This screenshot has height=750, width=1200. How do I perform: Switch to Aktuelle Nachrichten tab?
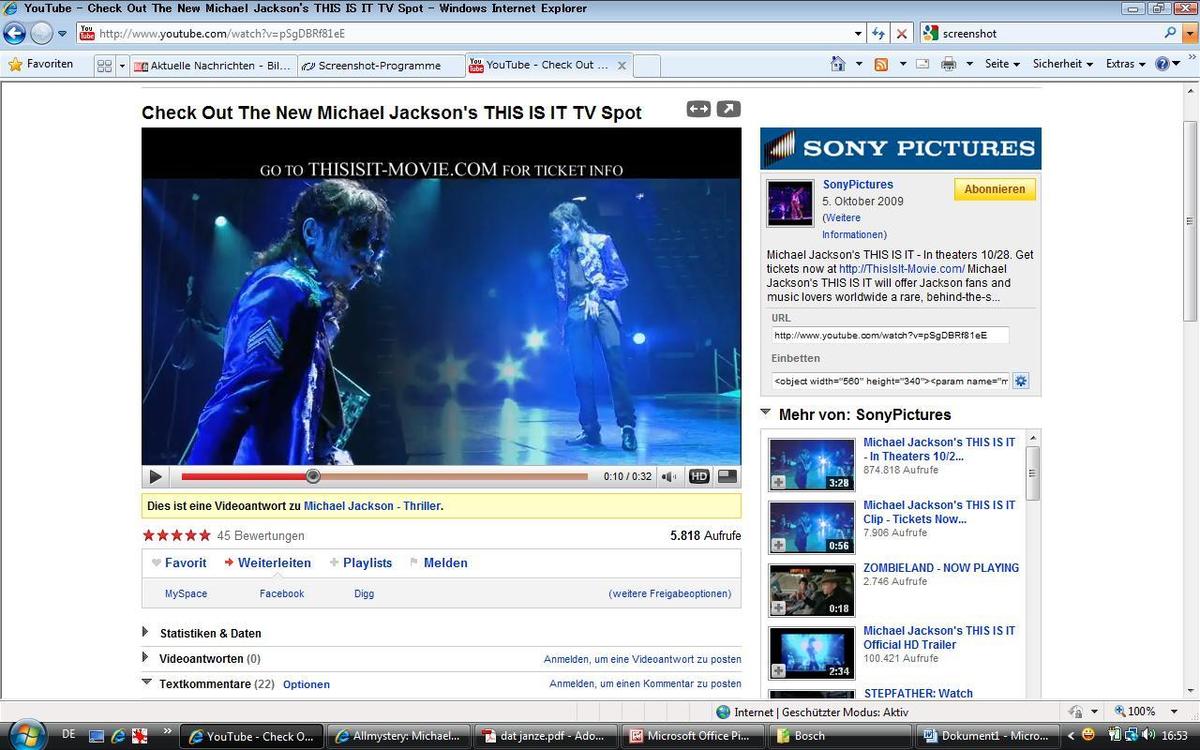coord(212,66)
